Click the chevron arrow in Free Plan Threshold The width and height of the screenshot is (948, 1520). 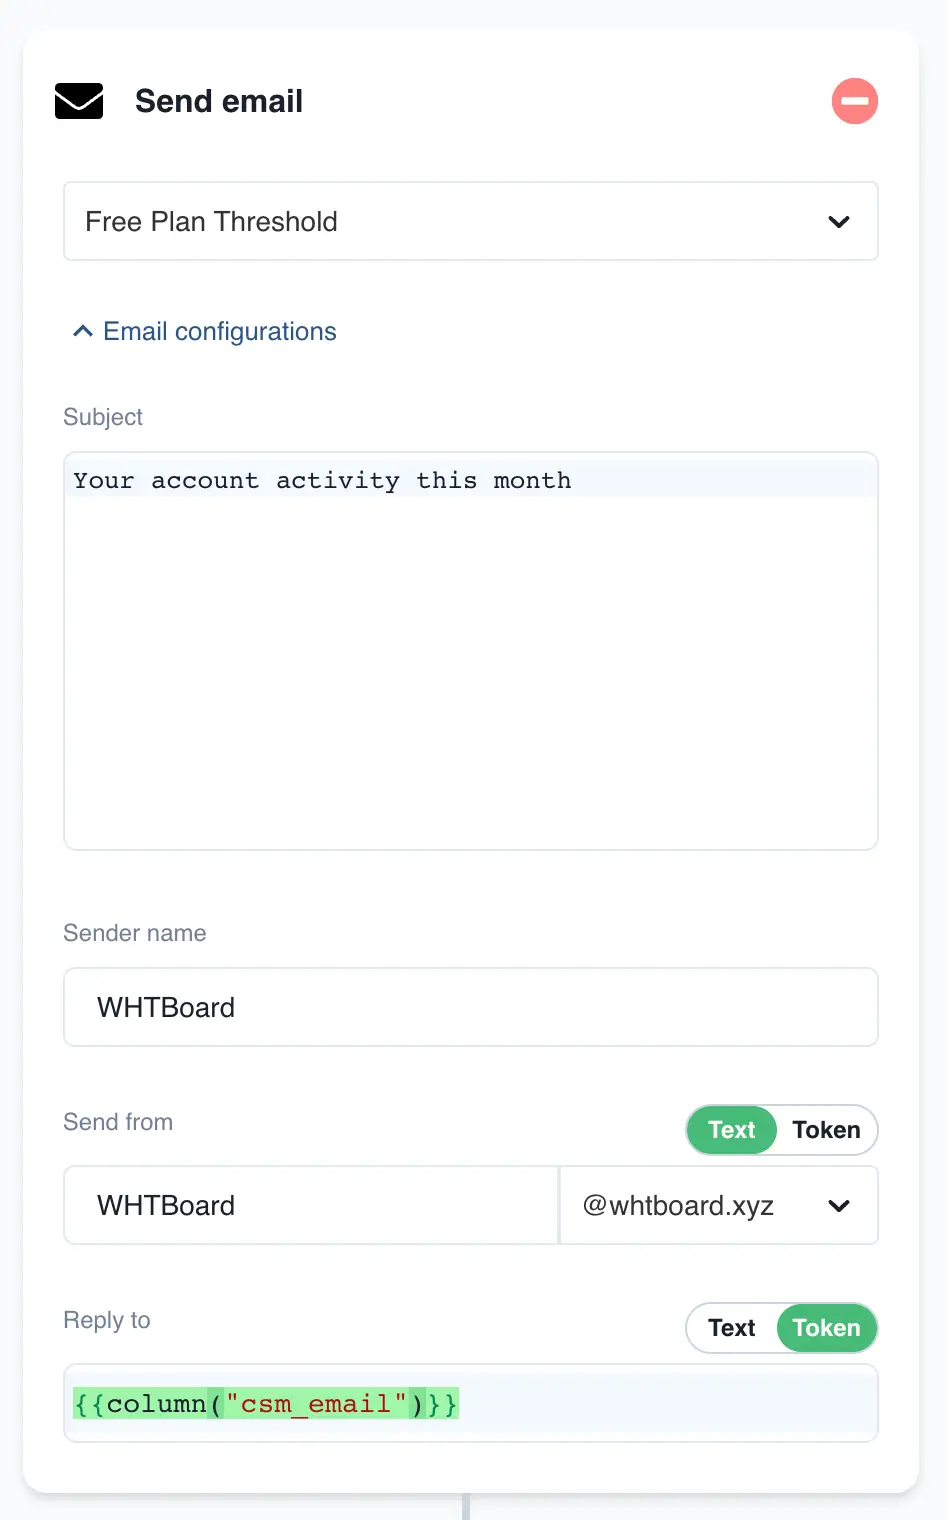pos(839,222)
